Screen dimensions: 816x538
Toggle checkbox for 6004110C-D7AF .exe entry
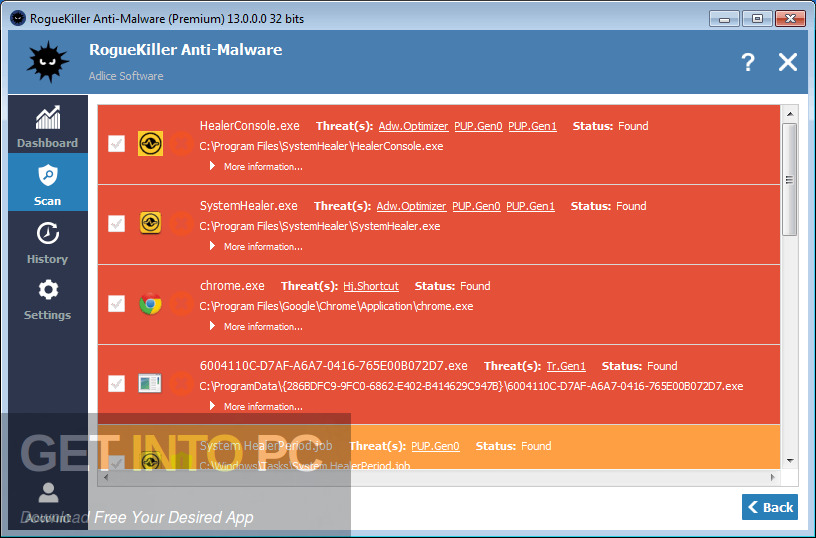(x=117, y=383)
